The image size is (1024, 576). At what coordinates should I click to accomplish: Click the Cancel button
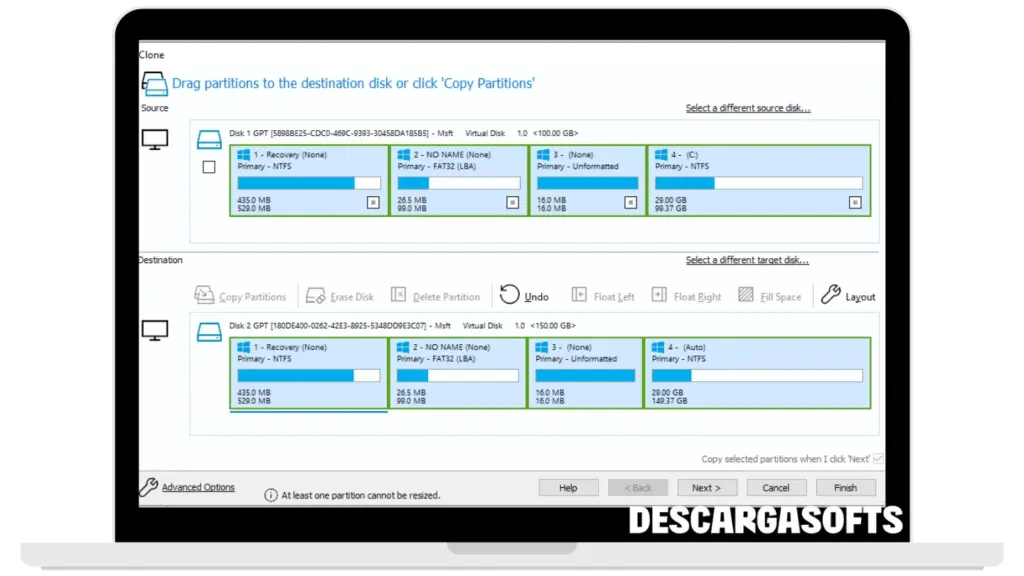click(776, 488)
